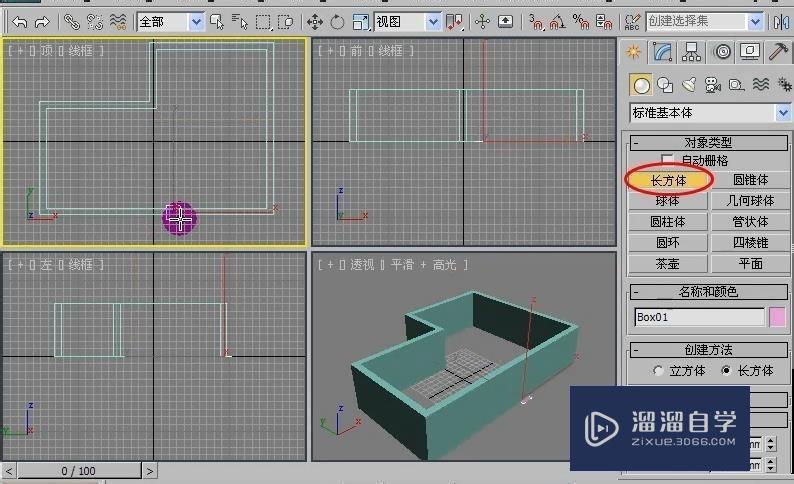Select the Cameras category icon
Image resolution: width=794 pixels, height=484 pixels.
pyautogui.click(x=712, y=85)
